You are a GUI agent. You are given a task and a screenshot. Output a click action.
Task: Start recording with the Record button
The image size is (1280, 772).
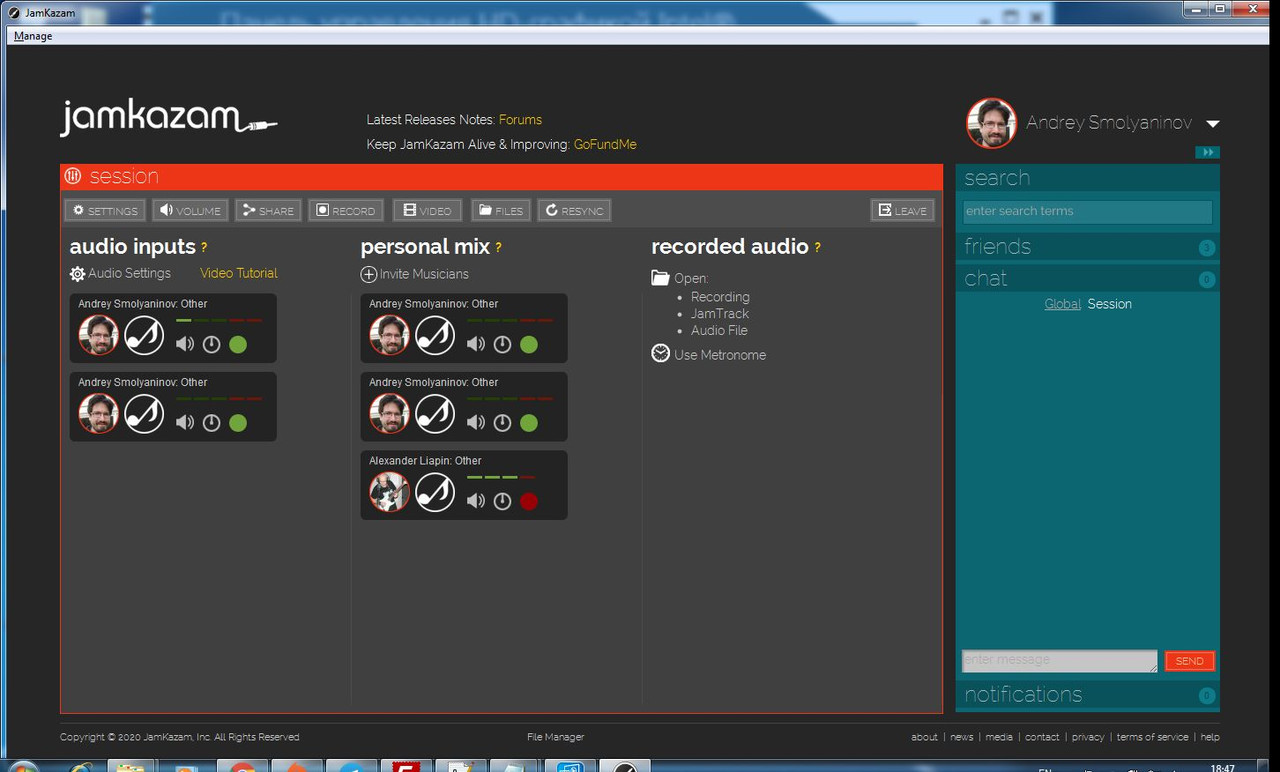click(346, 211)
